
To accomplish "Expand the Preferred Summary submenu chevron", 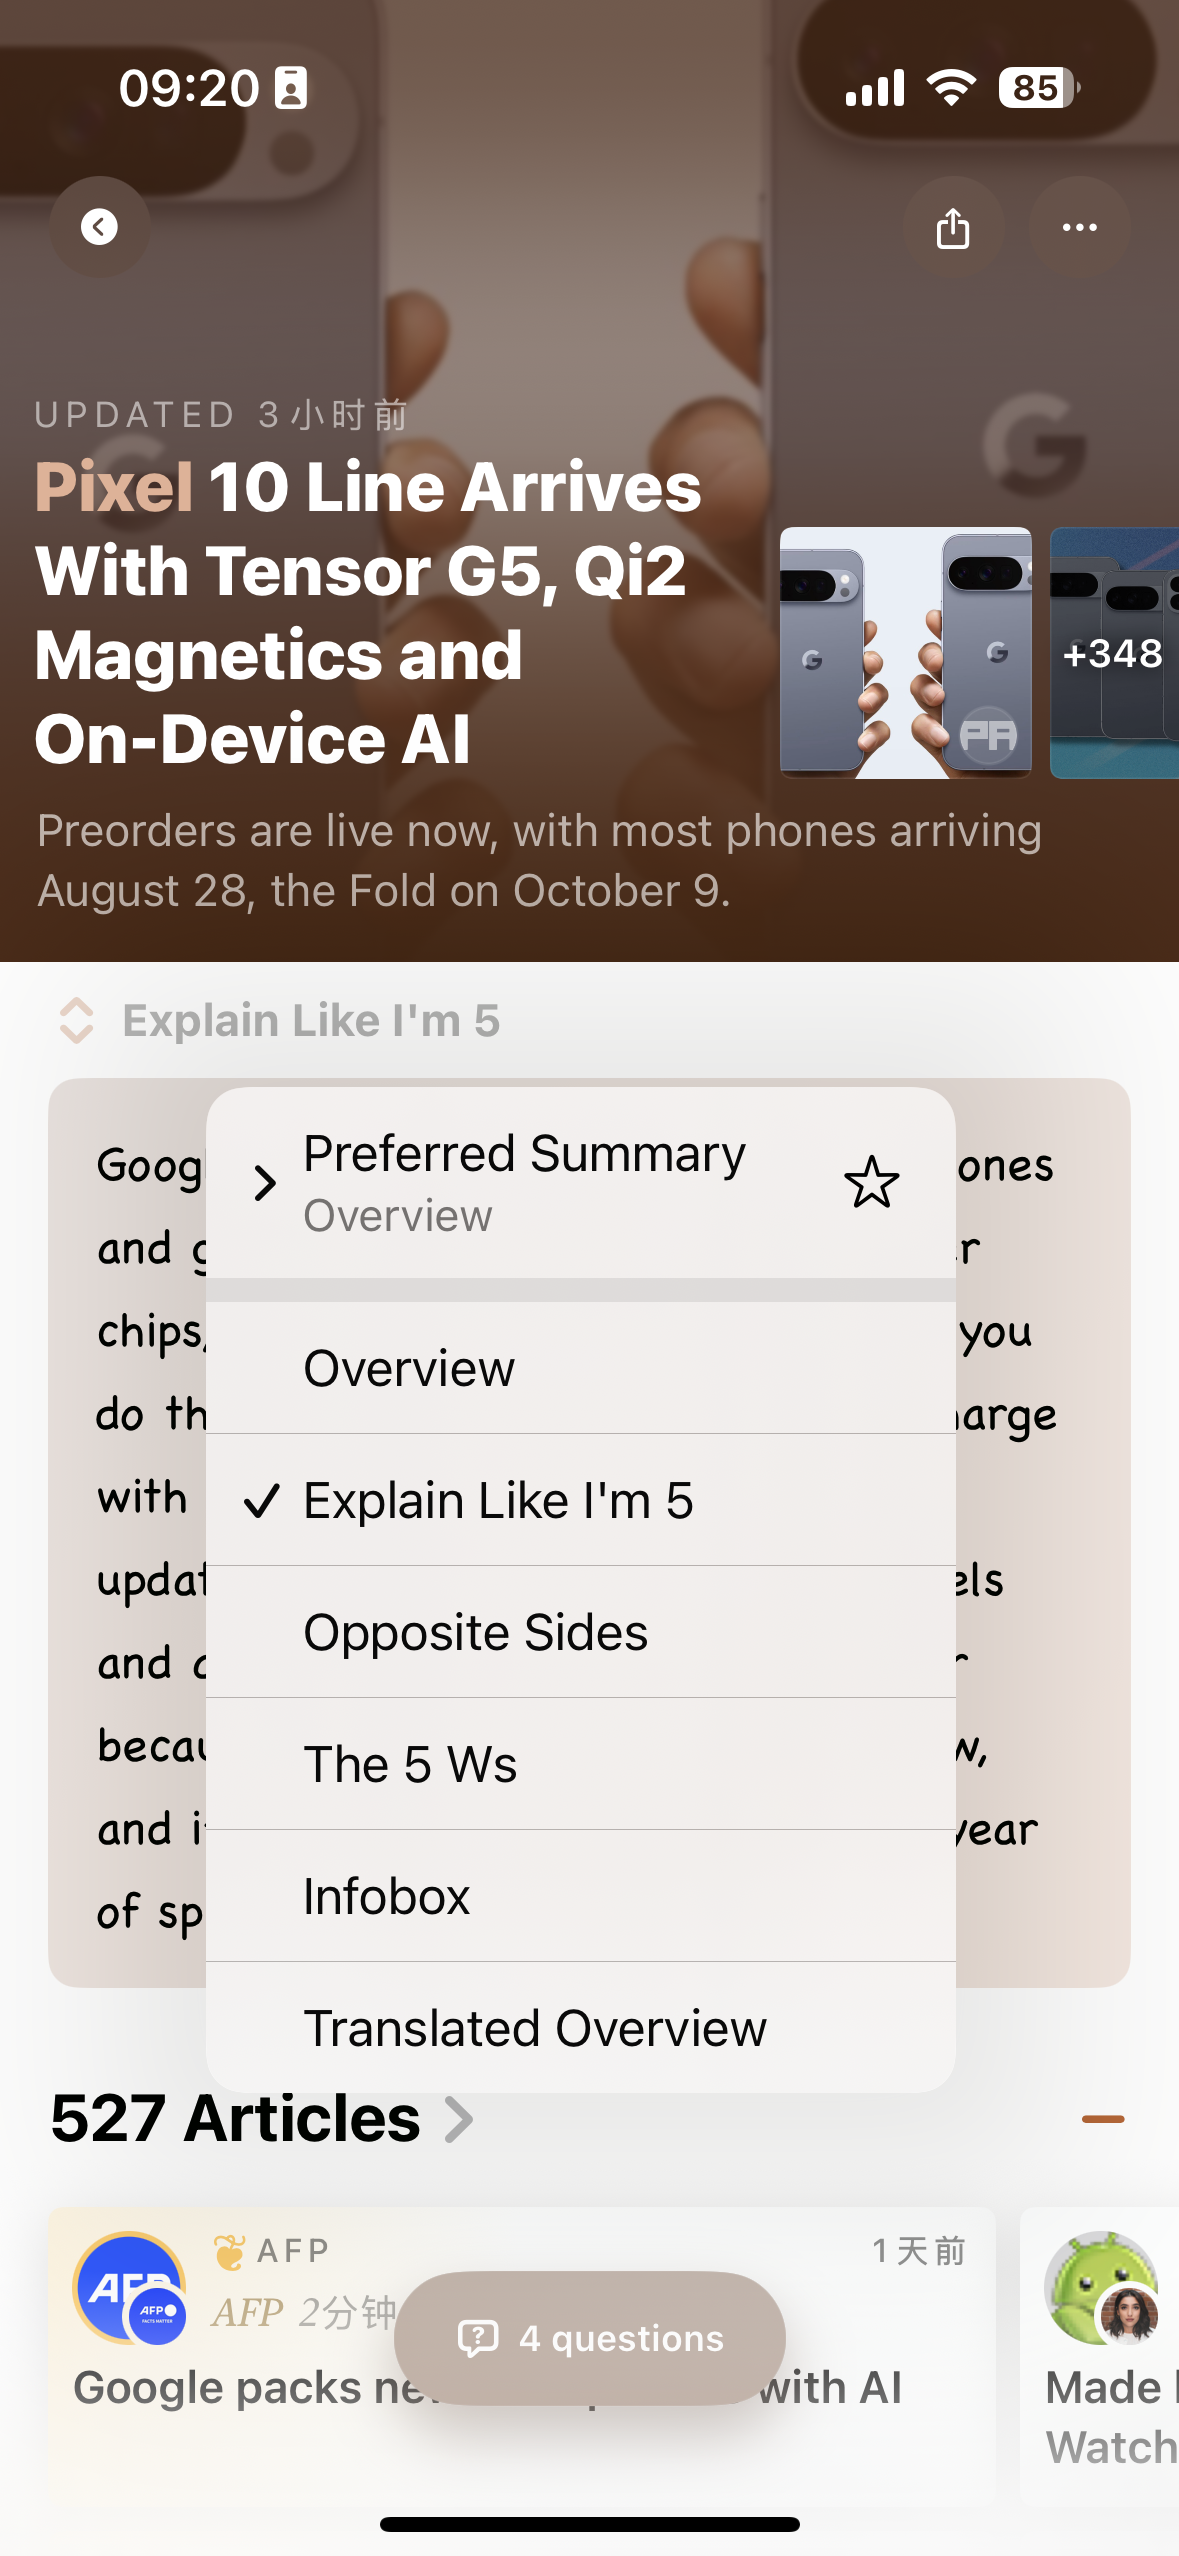I will pyautogui.click(x=264, y=1183).
